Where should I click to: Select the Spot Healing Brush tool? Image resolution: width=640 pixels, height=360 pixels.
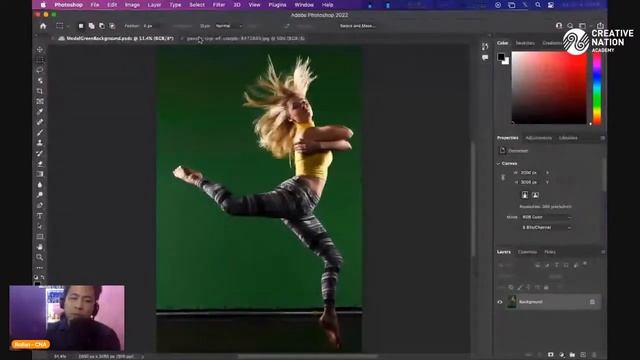tap(40, 122)
